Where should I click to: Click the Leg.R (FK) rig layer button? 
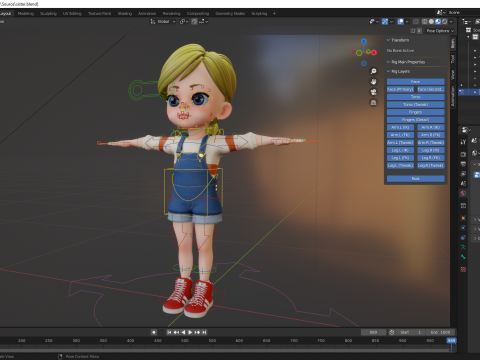pyautogui.click(x=431, y=158)
